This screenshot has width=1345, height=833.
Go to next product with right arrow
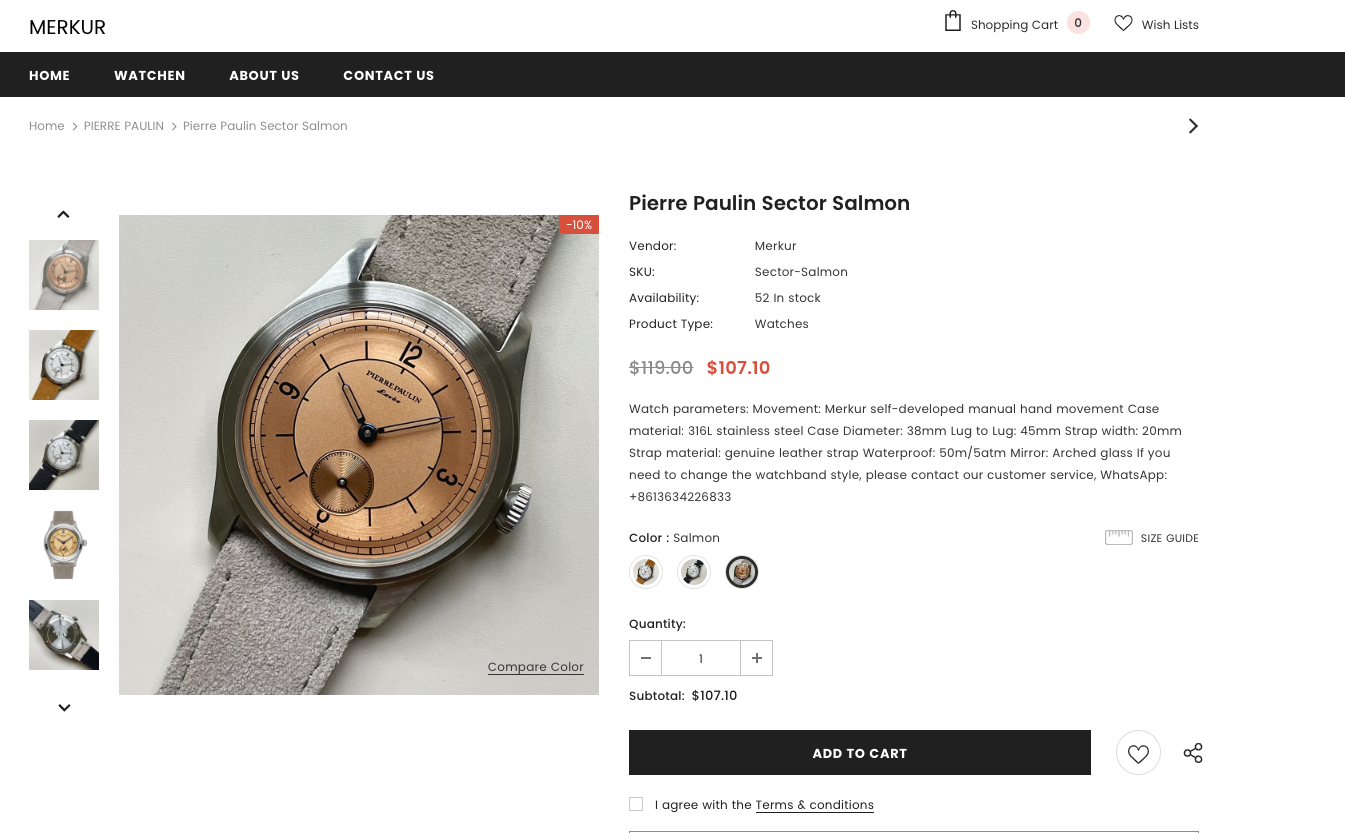click(x=1192, y=126)
